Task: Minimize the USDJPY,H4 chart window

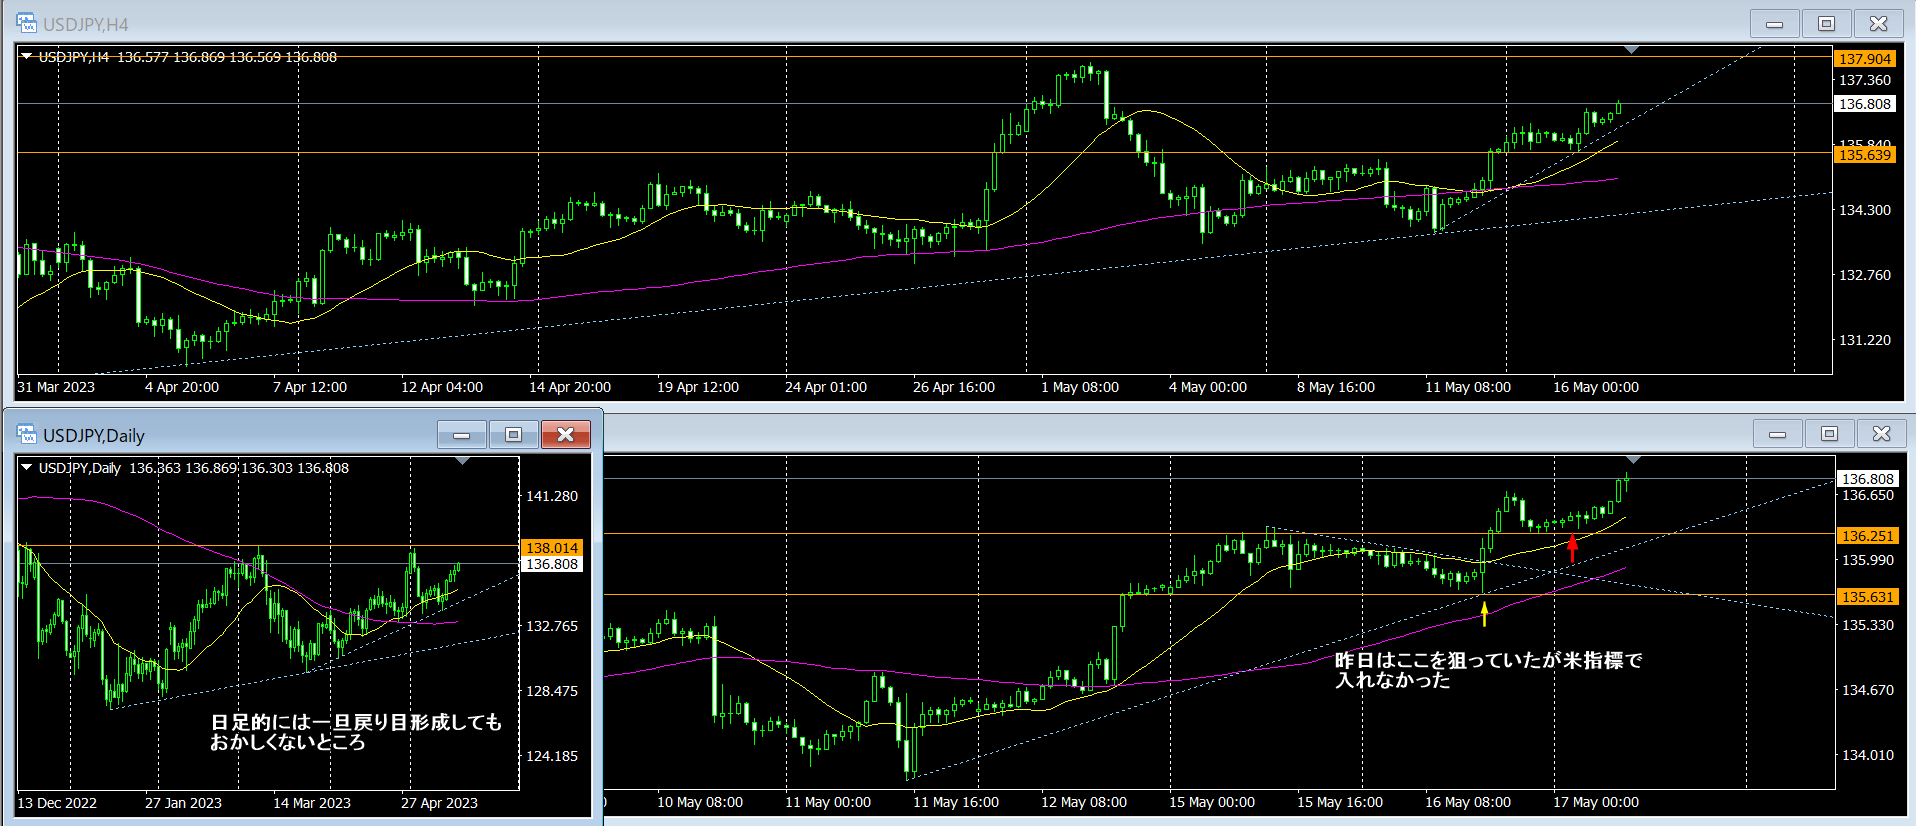Action: (1775, 23)
